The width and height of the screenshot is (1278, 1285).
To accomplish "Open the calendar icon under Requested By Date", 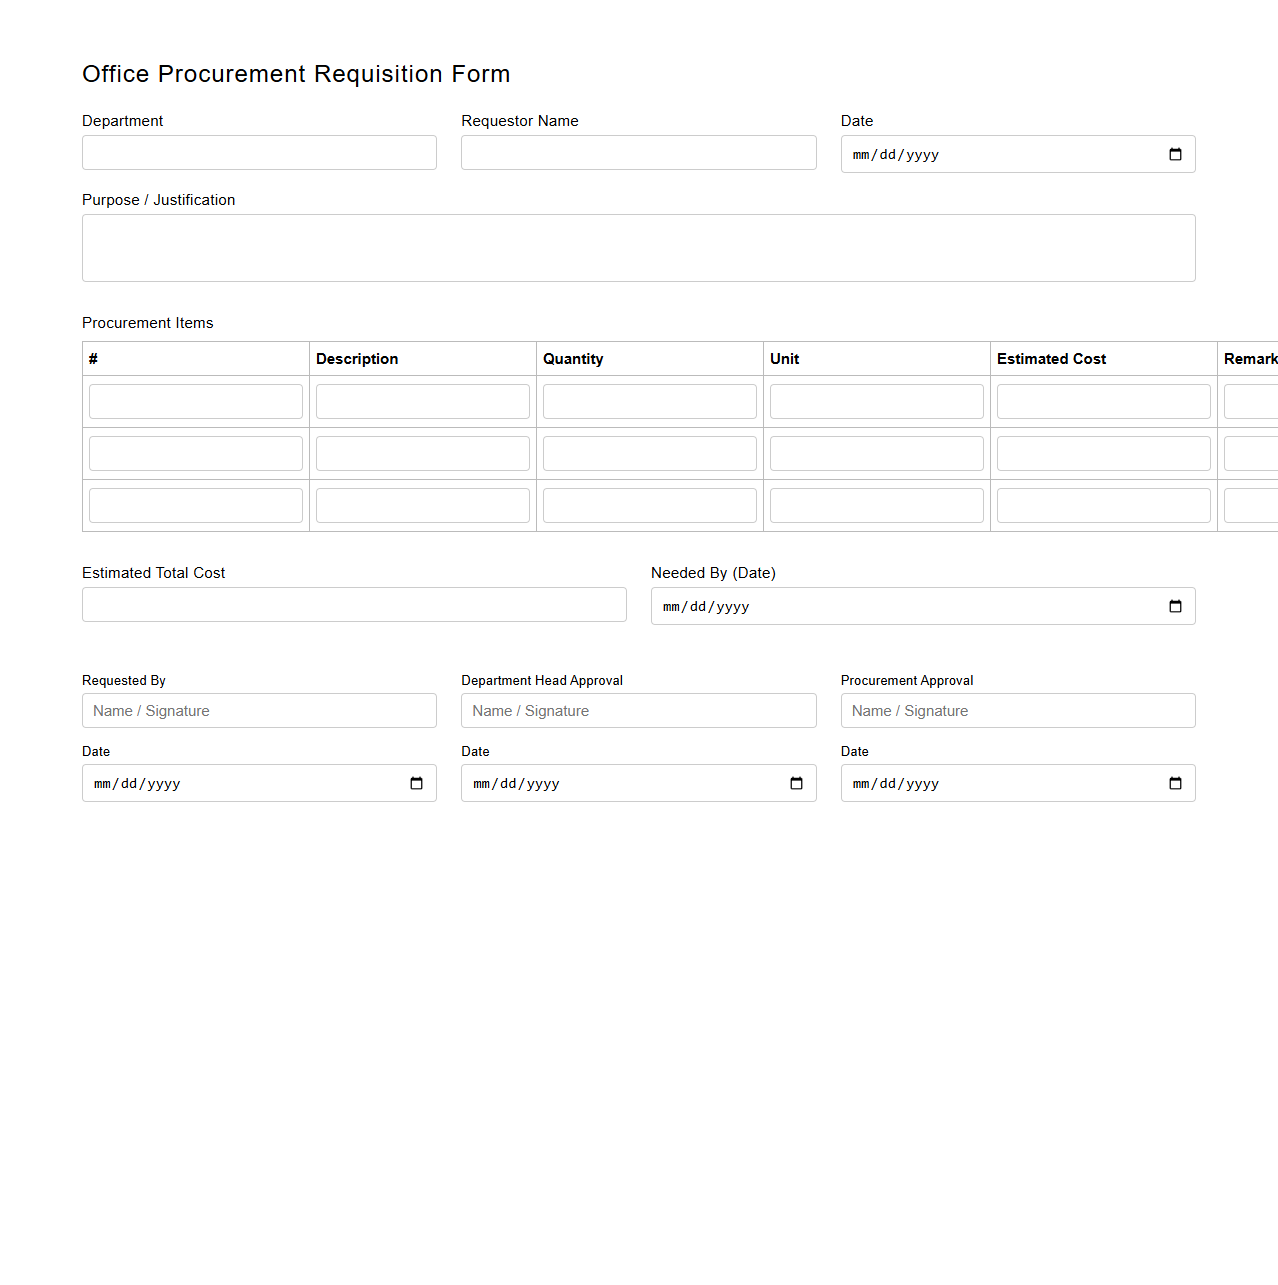I will point(416,784).
